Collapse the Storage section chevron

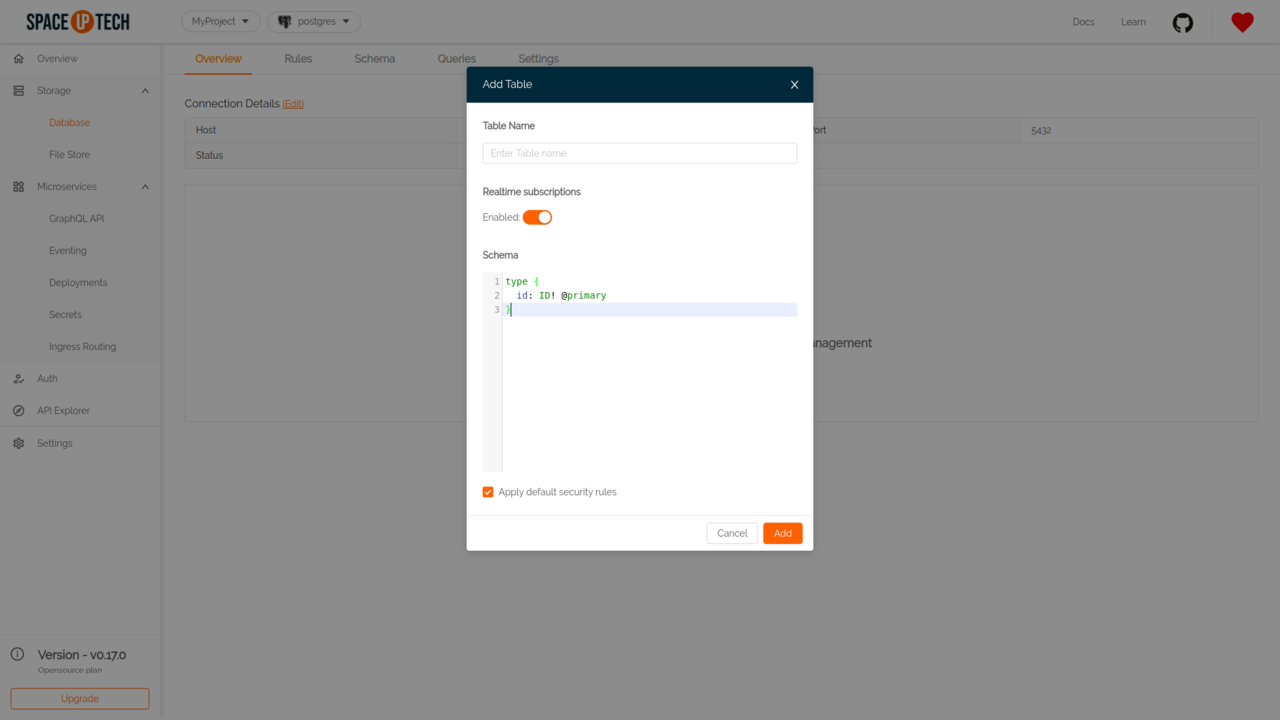coord(145,91)
